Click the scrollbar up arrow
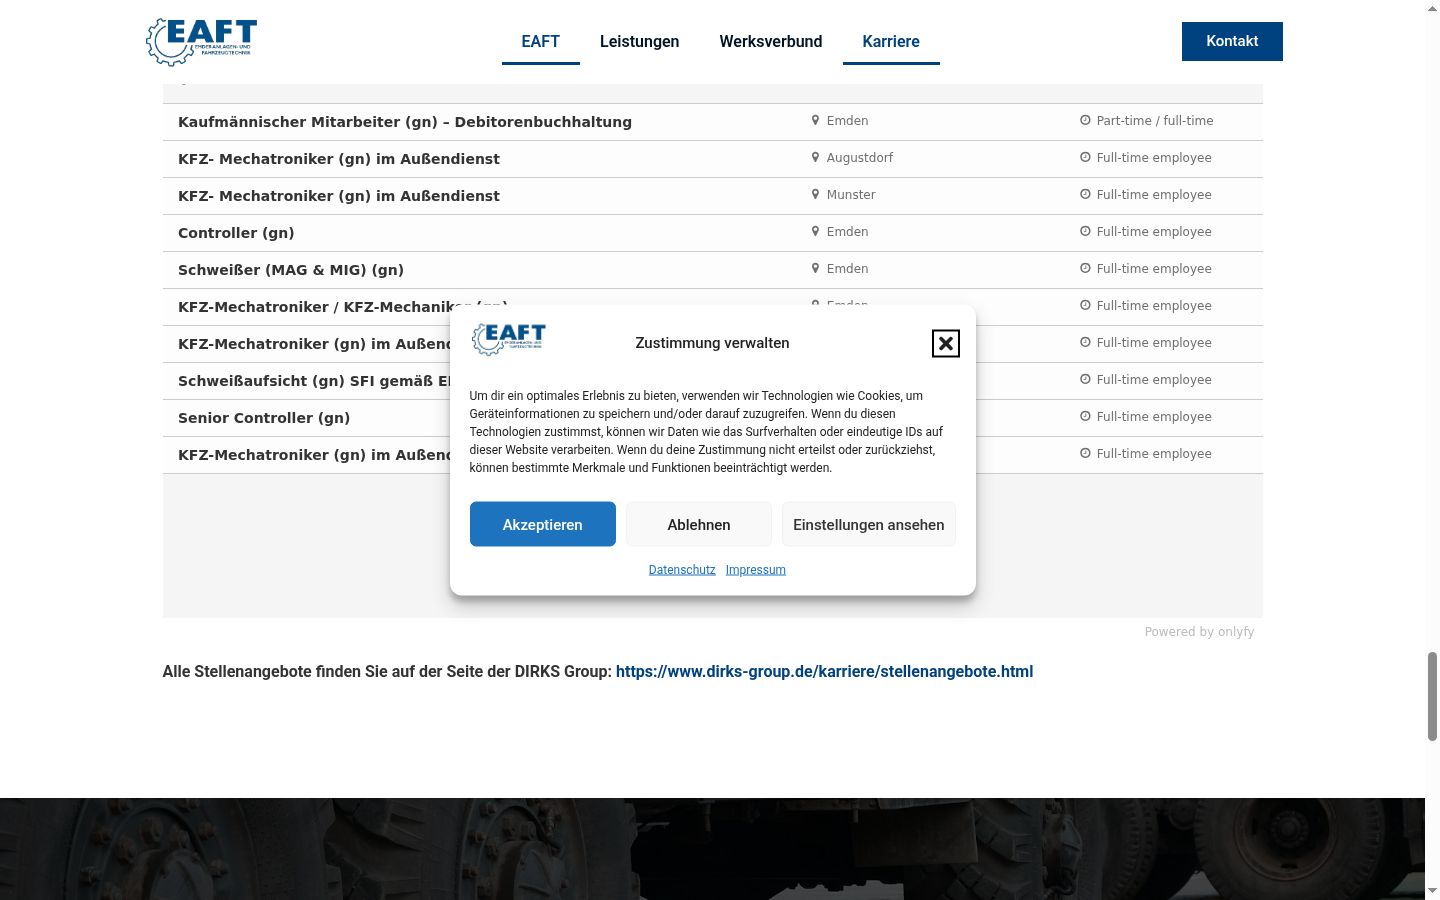Screen dimensions: 1440x900 click(x=1432, y=8)
